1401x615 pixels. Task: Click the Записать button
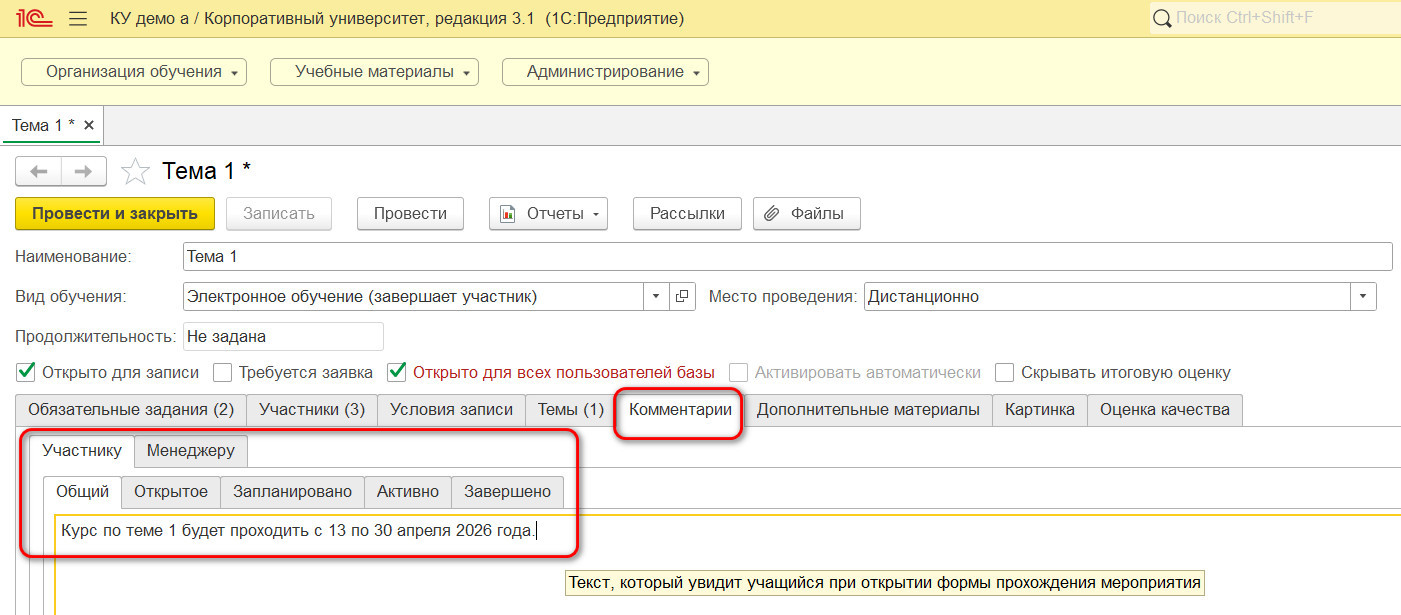(x=278, y=213)
